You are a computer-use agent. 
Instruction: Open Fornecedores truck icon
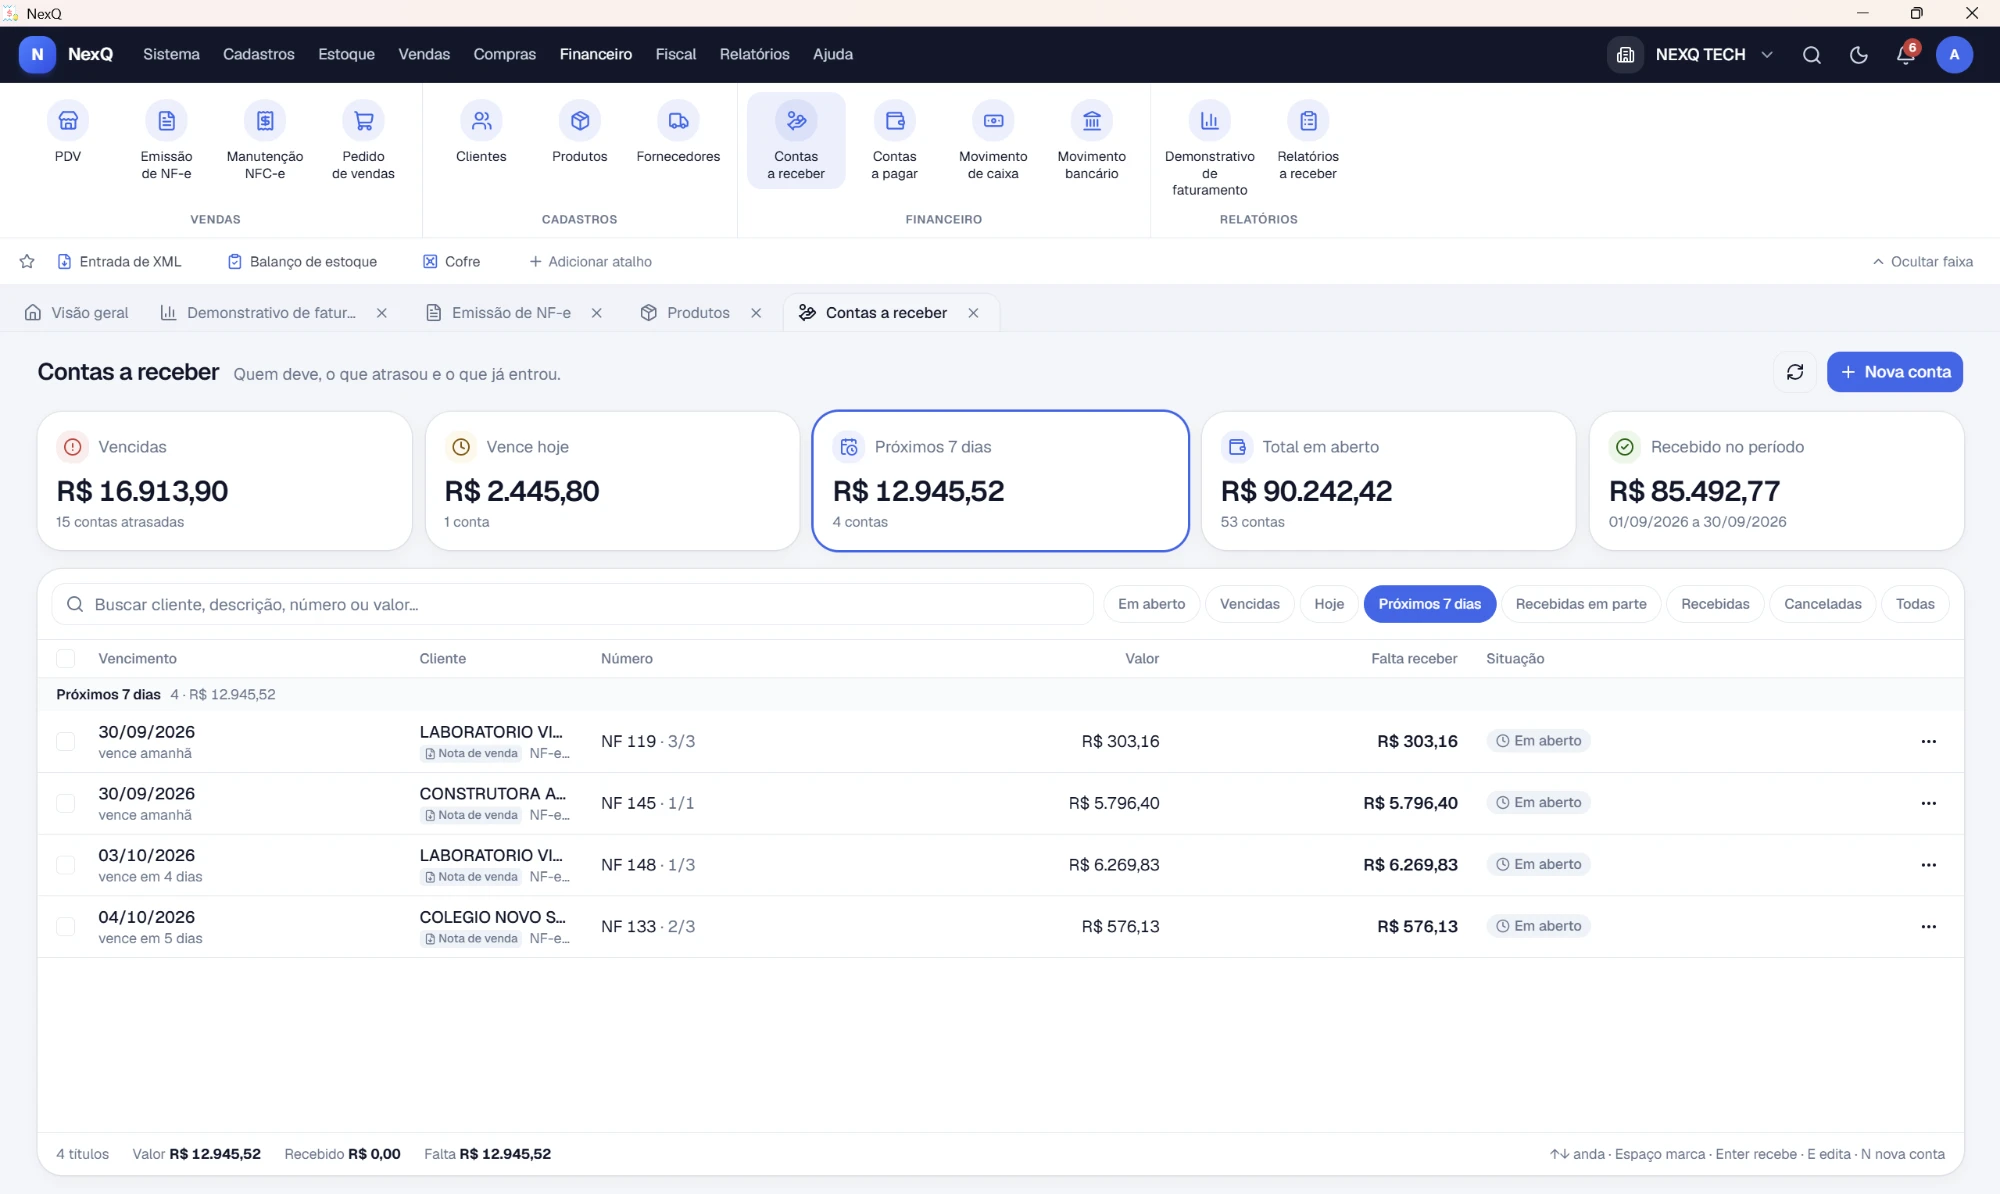pyautogui.click(x=678, y=134)
